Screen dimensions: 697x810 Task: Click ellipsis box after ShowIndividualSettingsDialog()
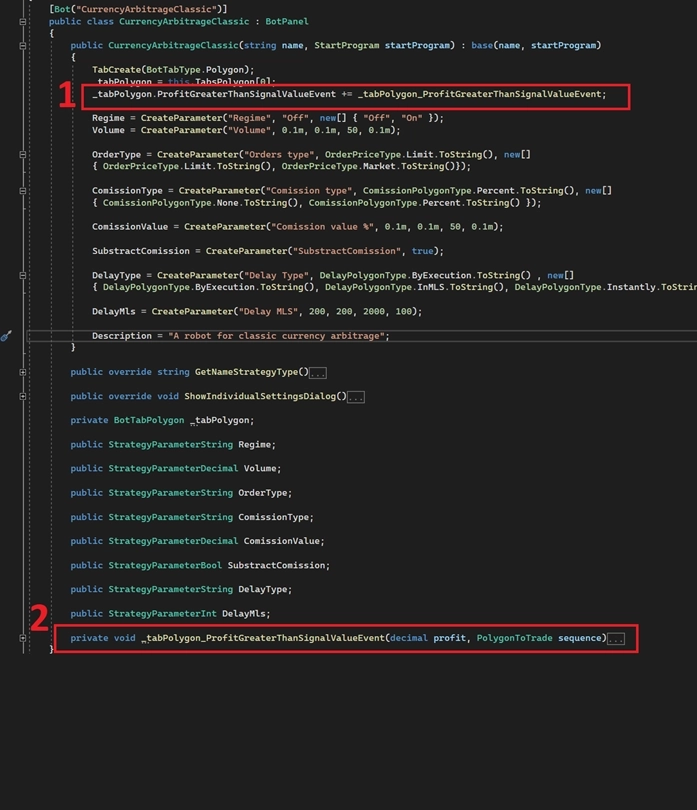click(355, 397)
